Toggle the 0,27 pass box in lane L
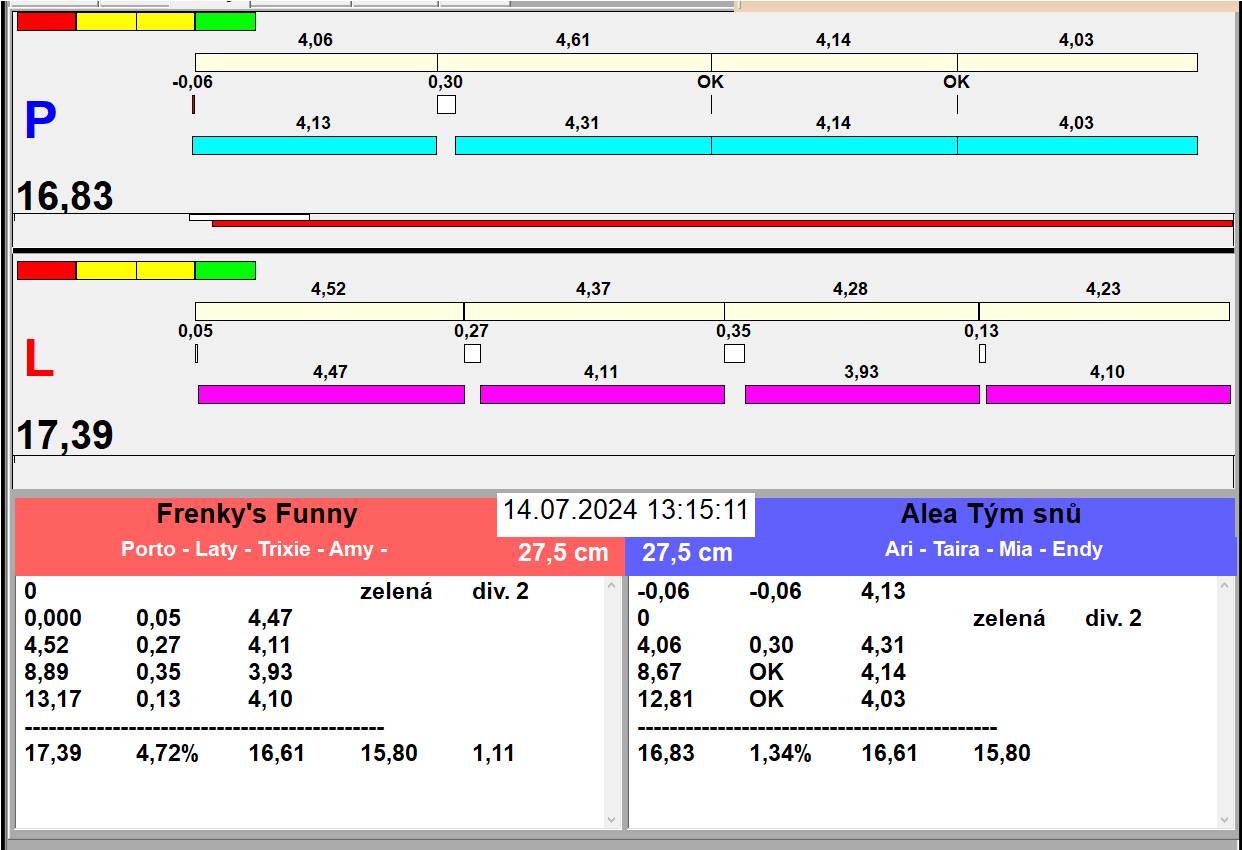Image resolution: width=1242 pixels, height=850 pixels. 472,353
